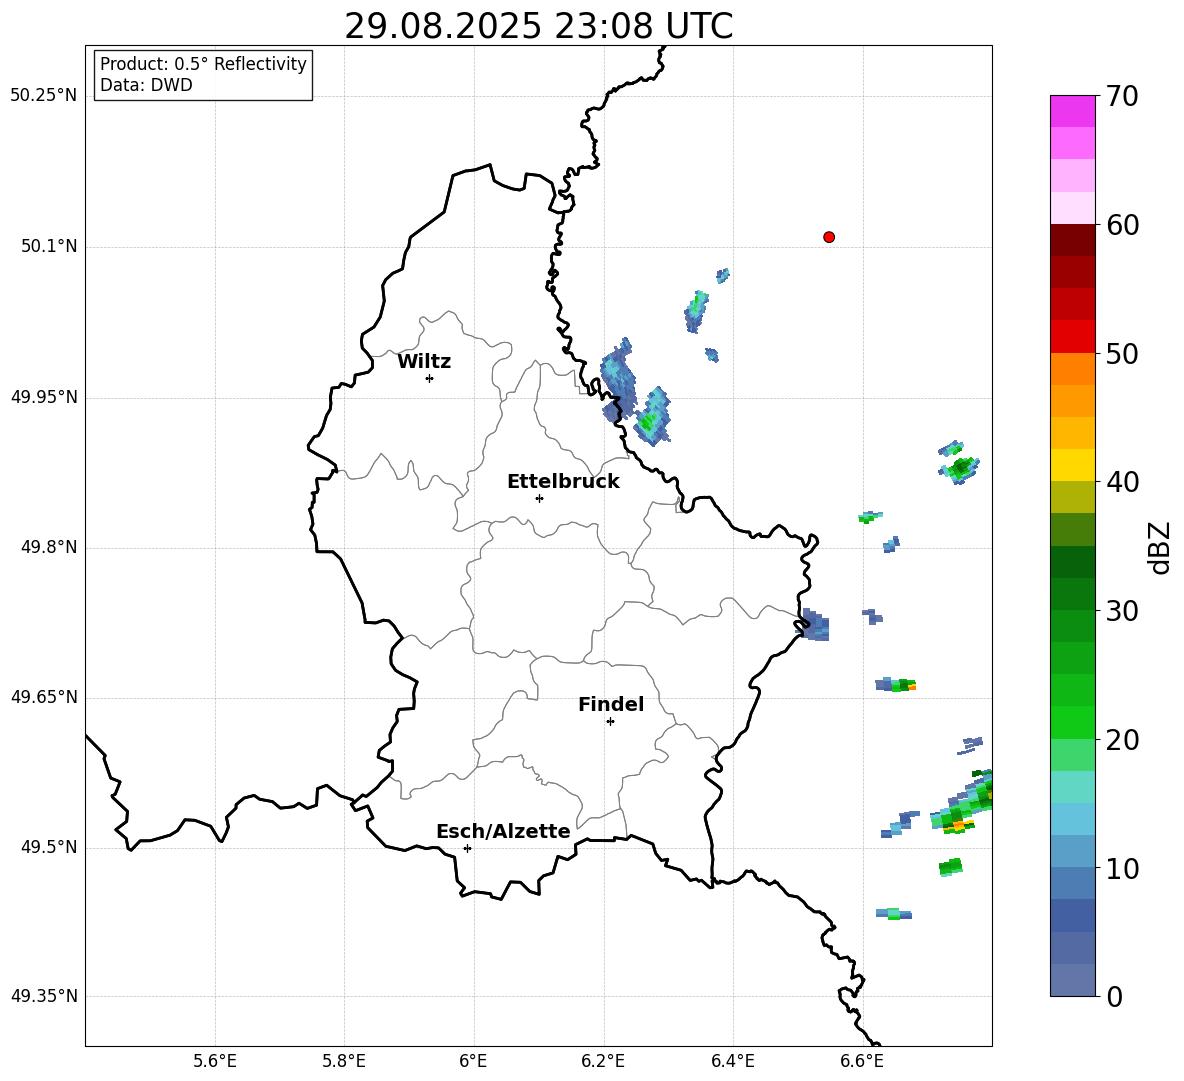Click the 49.95°N latitude label

click(x=44, y=397)
